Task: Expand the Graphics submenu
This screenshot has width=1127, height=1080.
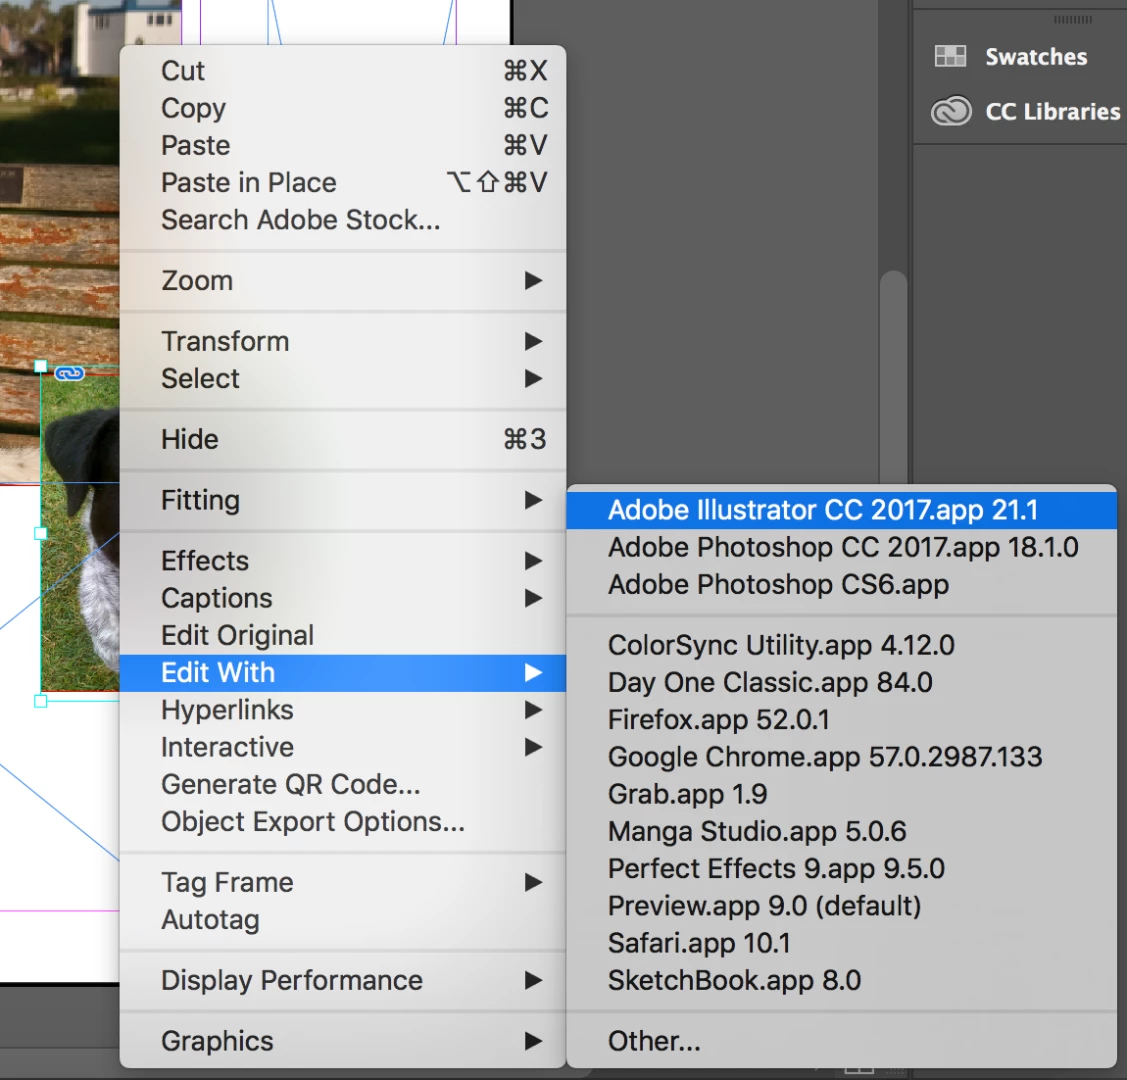Action: [343, 1041]
